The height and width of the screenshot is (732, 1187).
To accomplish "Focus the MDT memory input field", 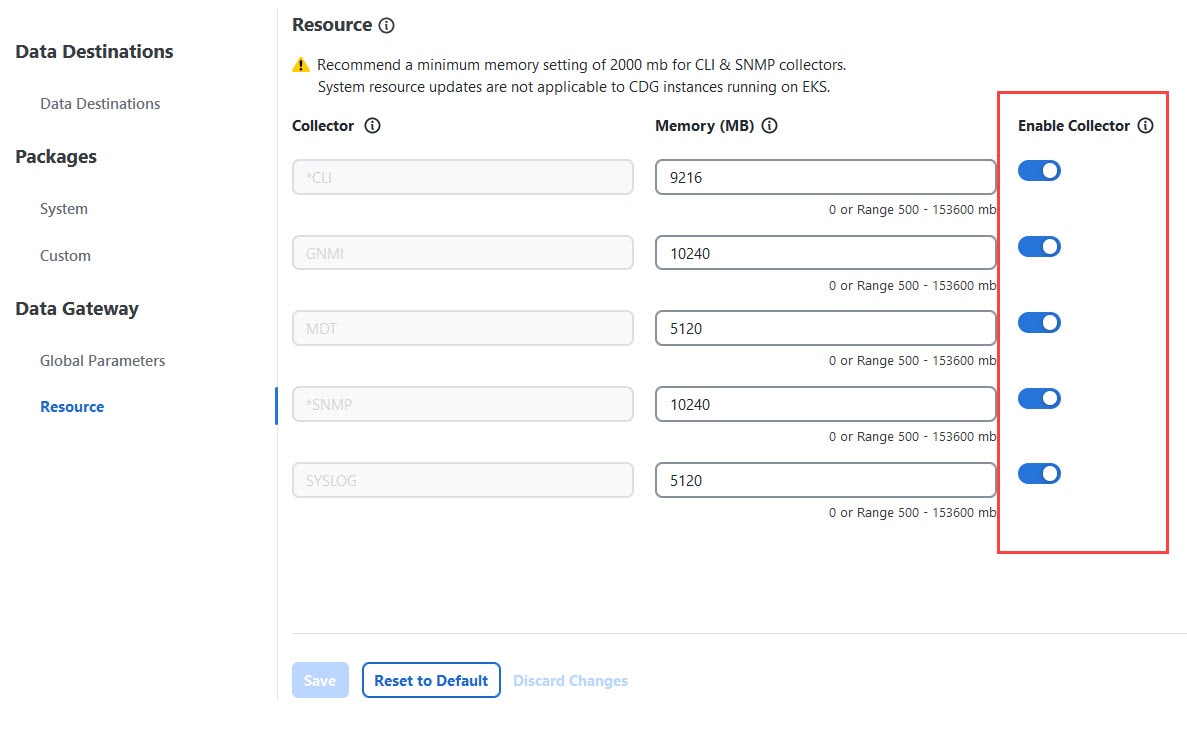I will [x=825, y=329].
